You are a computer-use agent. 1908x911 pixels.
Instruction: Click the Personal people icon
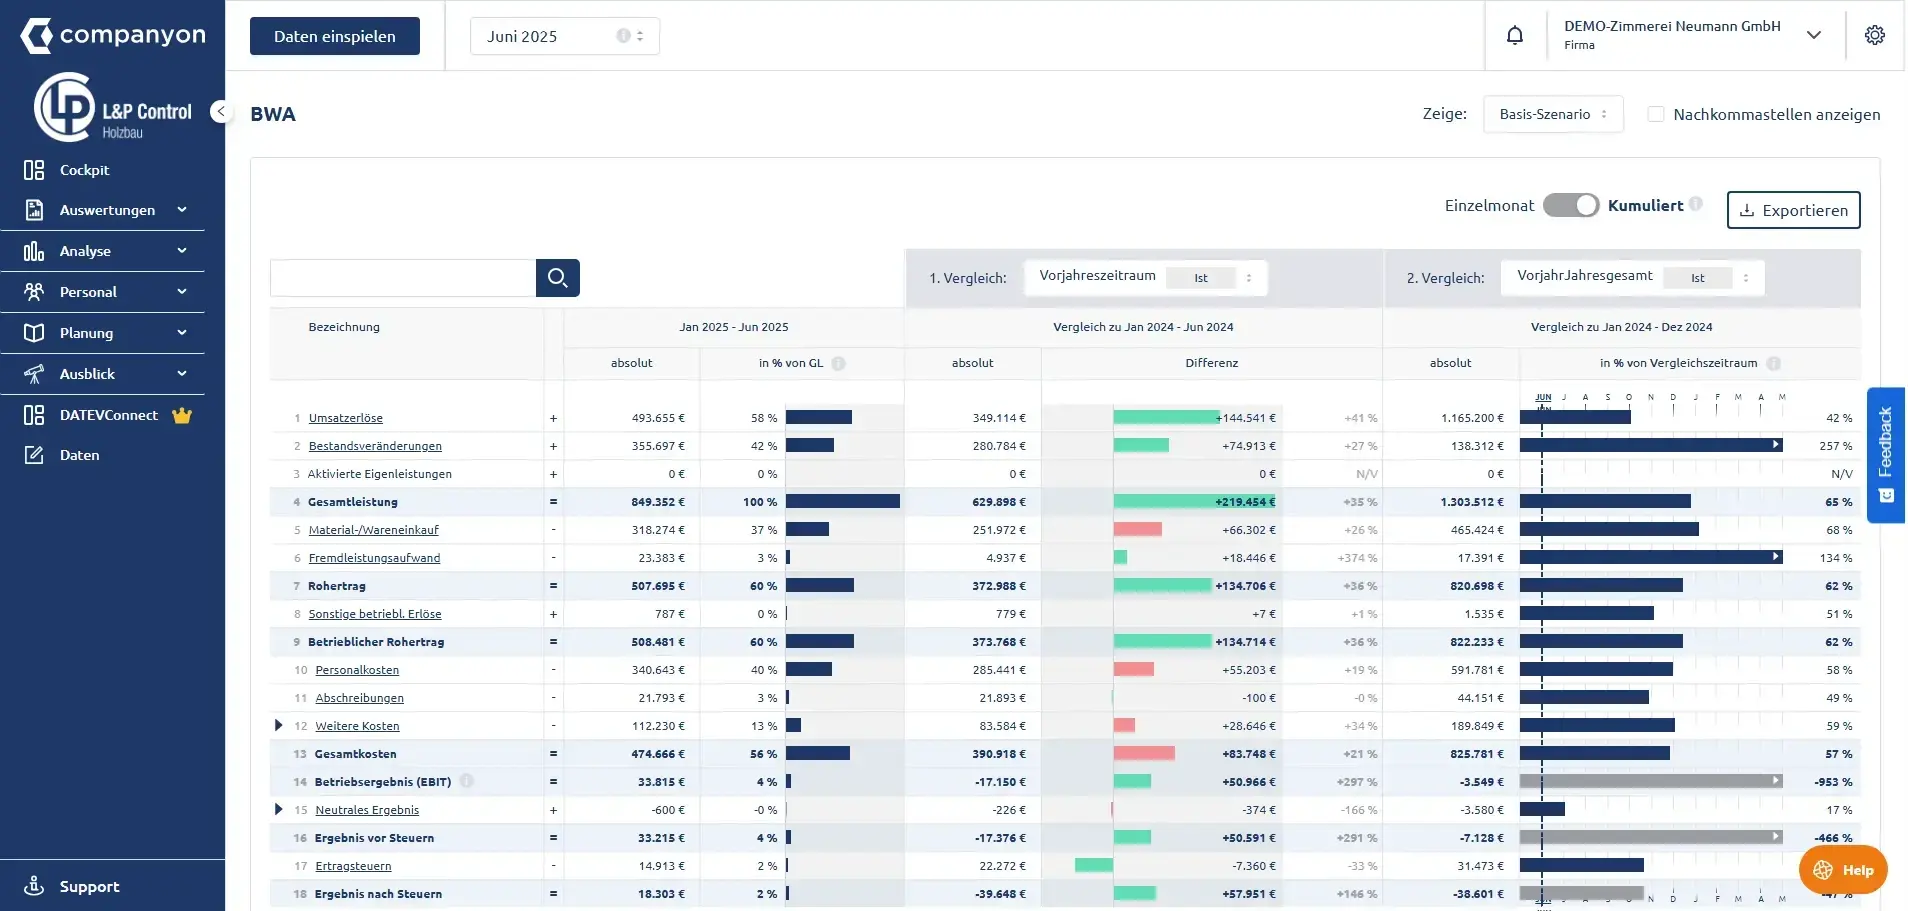point(34,292)
